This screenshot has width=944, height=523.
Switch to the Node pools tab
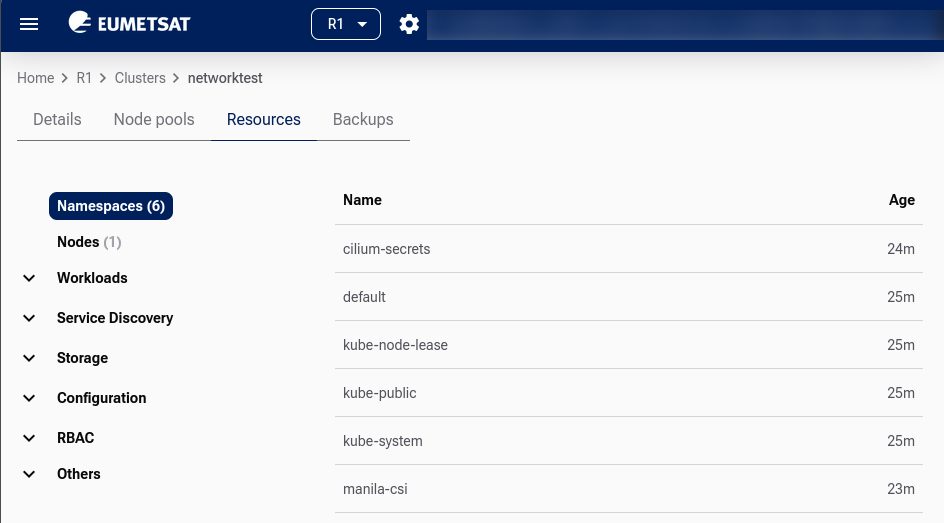(154, 119)
